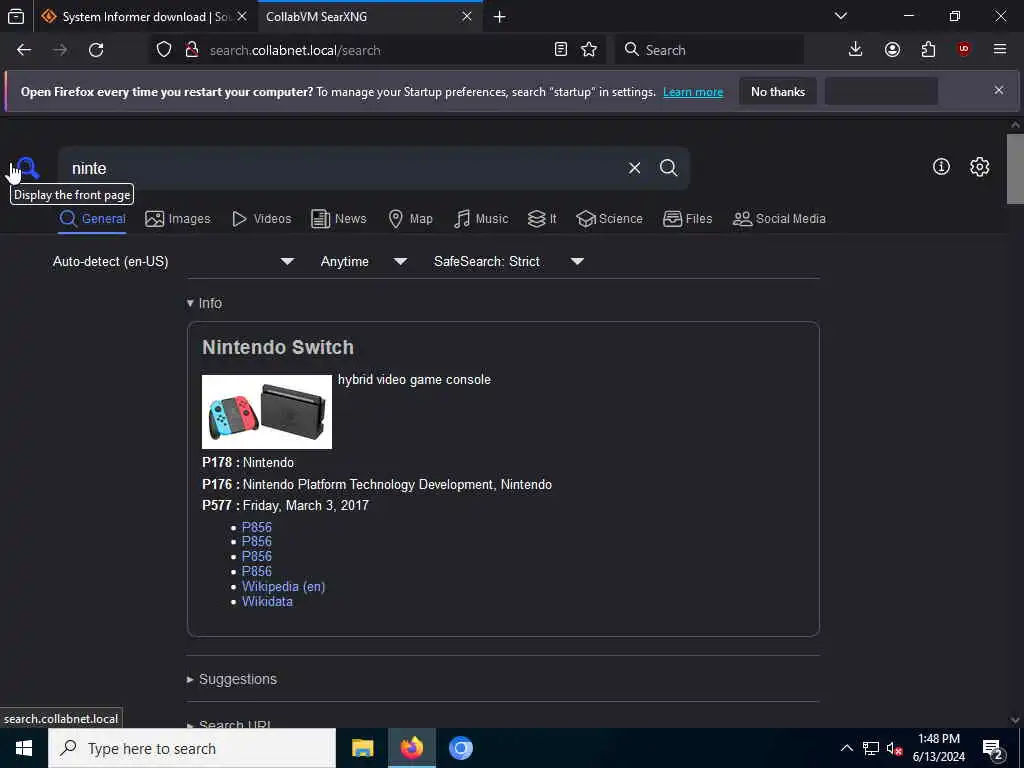Clear the search query with the X icon
1024x768 pixels.
click(634, 168)
